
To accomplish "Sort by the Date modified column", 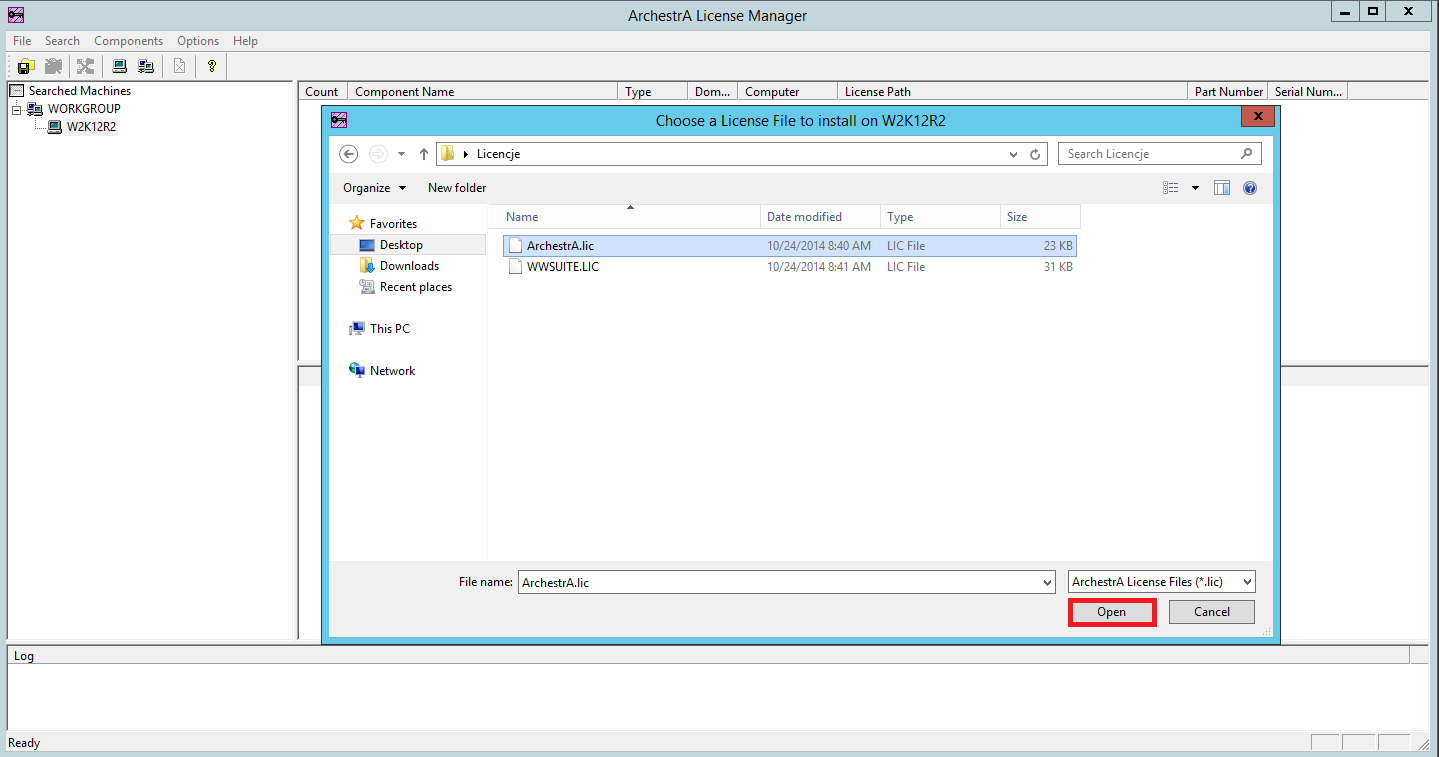I will coord(821,216).
